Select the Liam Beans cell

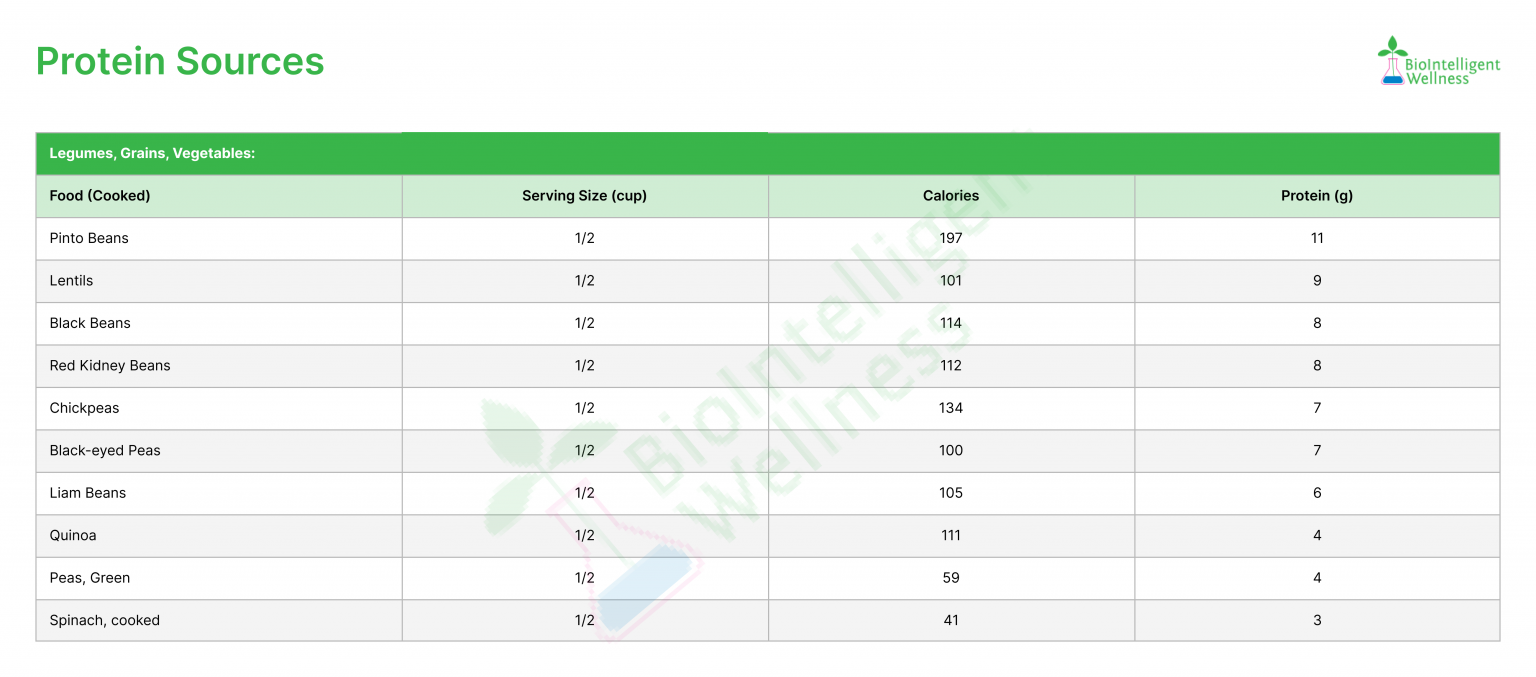[88, 493]
